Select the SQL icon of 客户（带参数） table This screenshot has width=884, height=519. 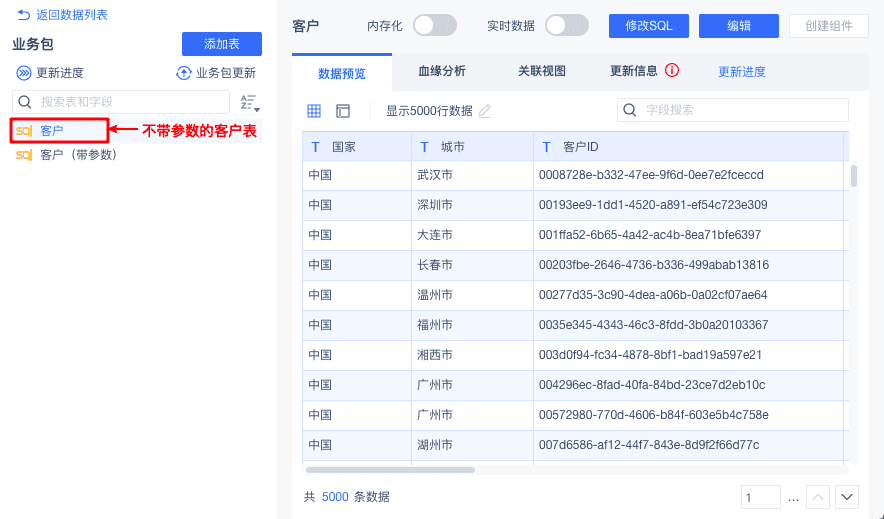[x=24, y=155]
